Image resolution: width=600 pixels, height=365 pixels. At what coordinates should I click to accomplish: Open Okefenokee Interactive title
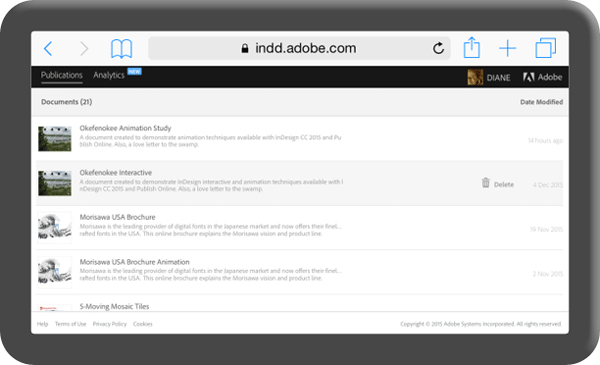click(x=116, y=173)
